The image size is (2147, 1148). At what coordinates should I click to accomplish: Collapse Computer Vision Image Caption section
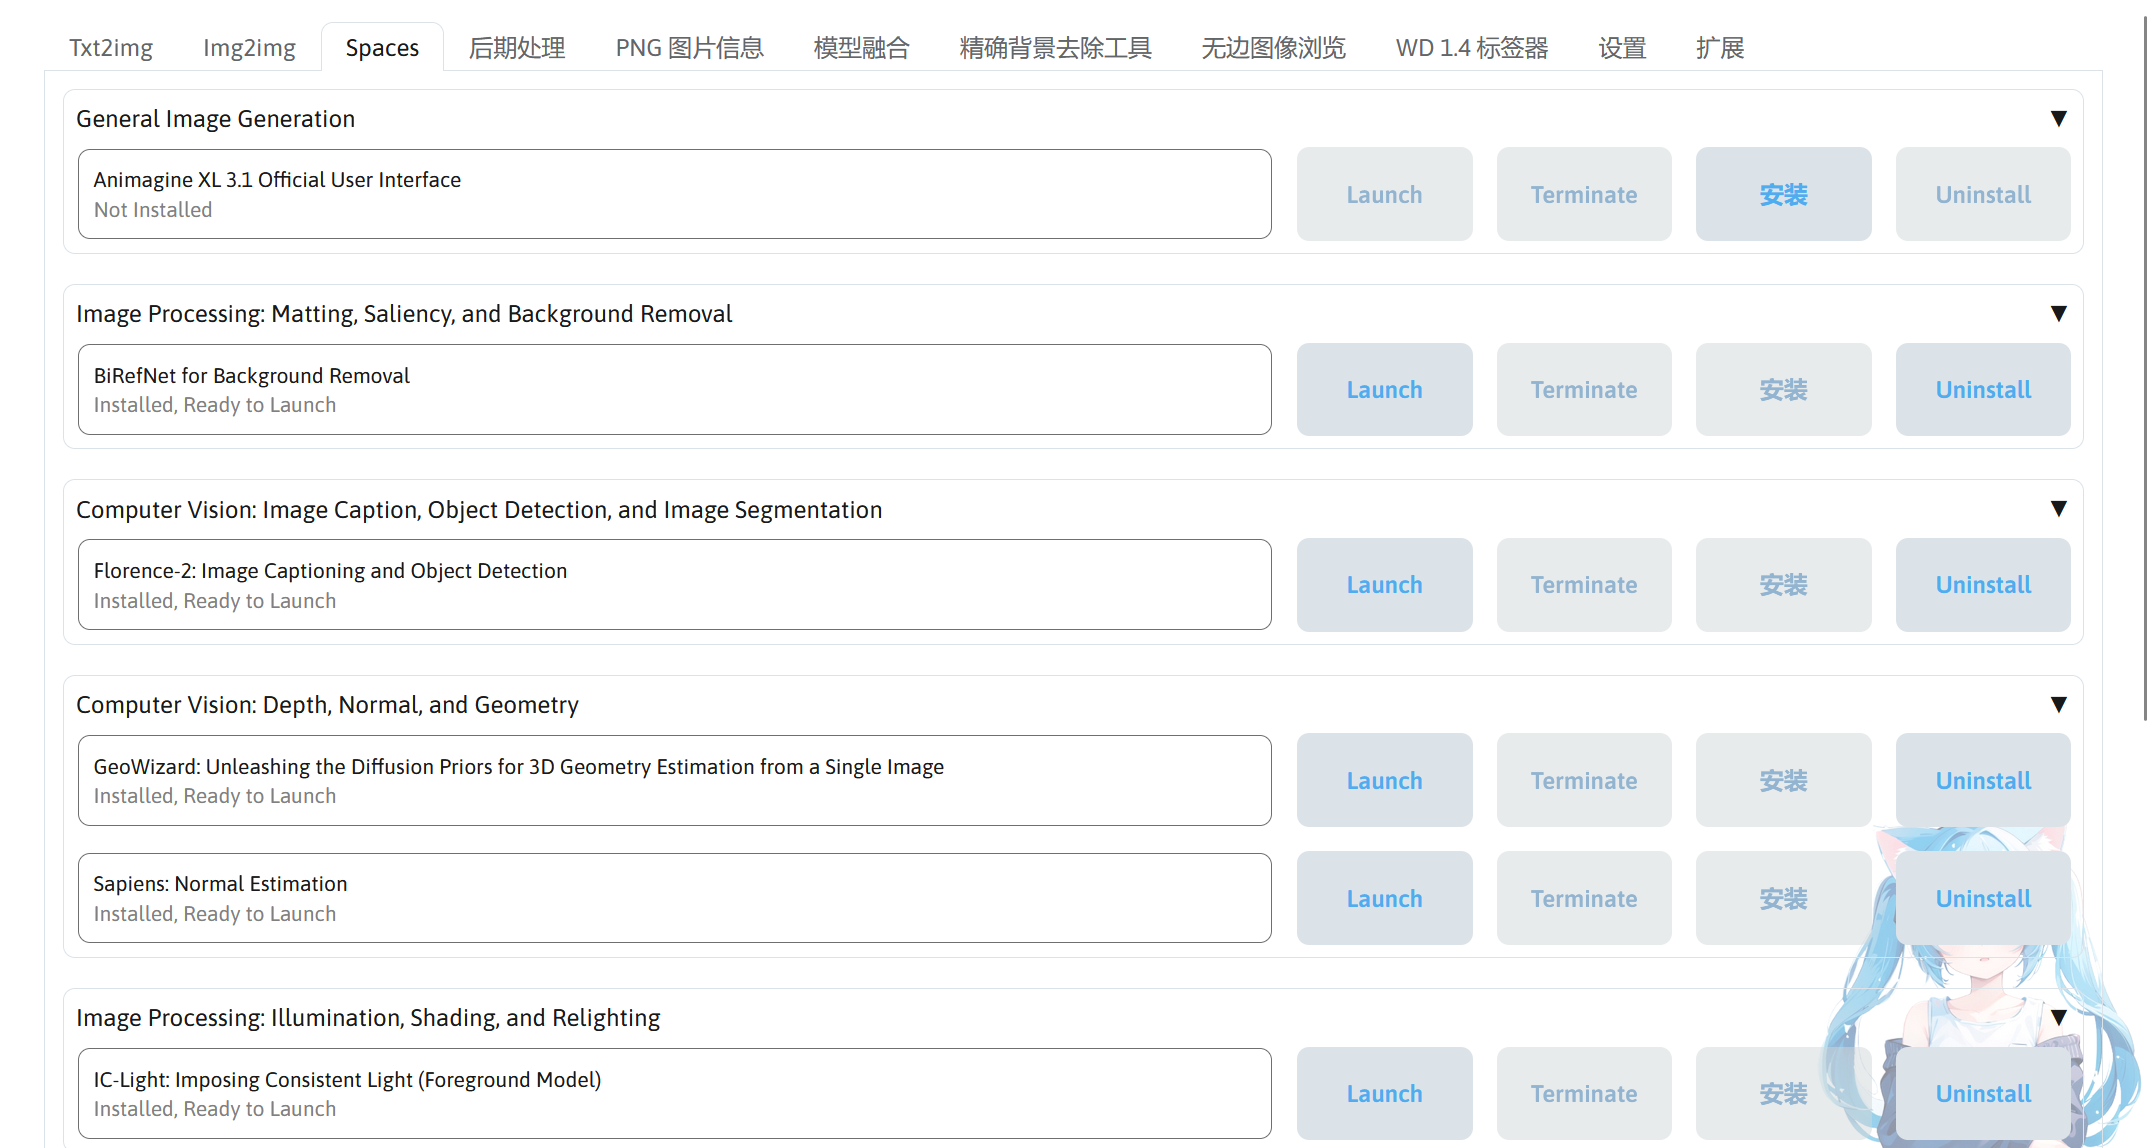point(2058,509)
